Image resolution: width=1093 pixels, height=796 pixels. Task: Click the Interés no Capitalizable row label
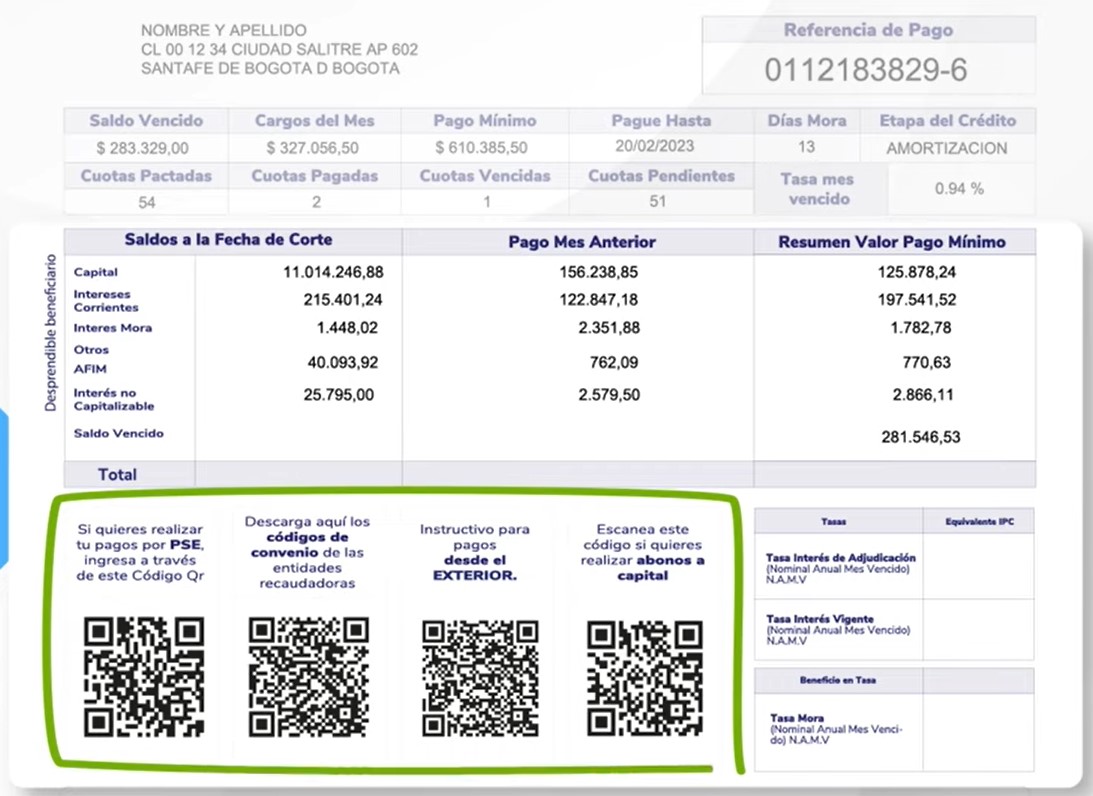(114, 399)
